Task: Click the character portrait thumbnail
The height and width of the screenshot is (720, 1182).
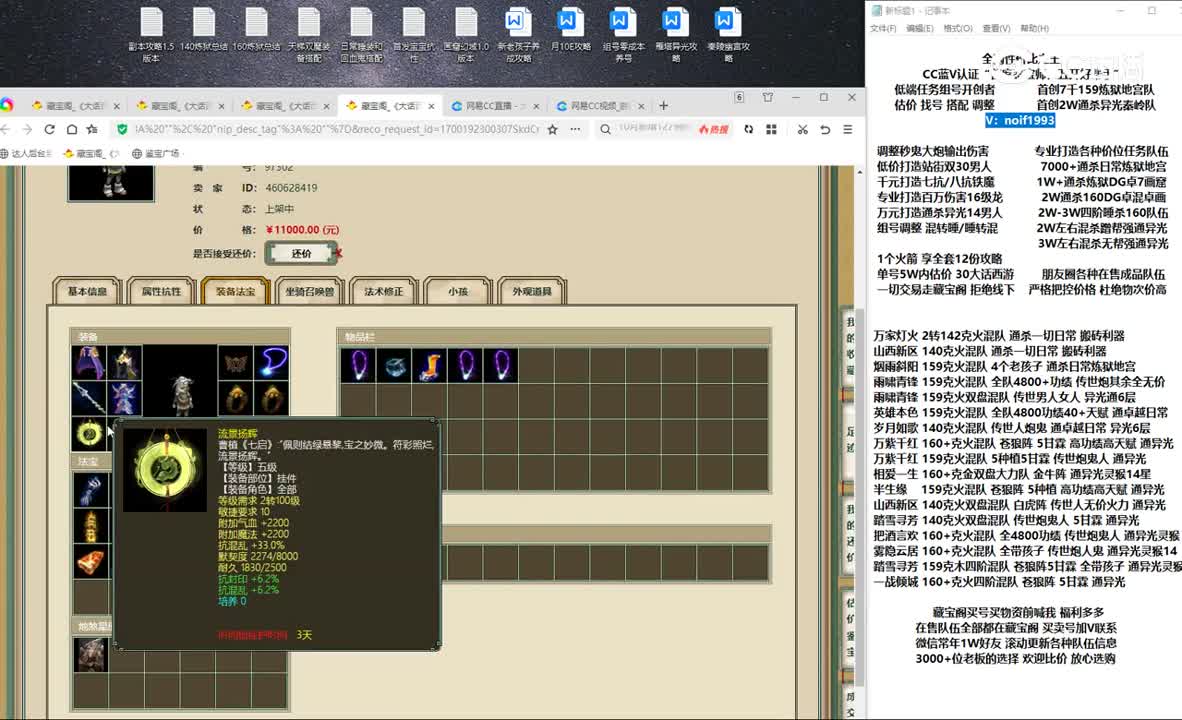Action: coord(111,182)
